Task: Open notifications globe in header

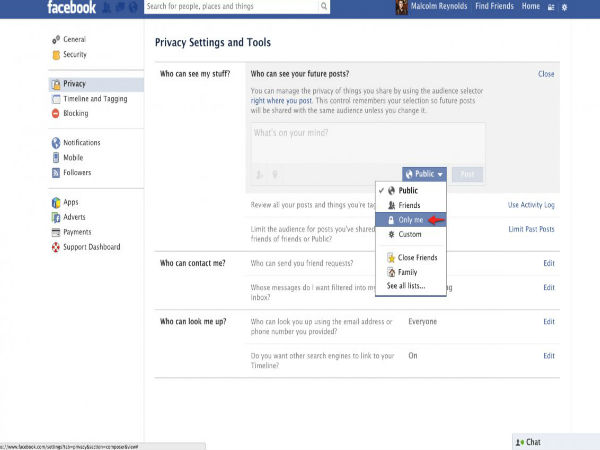Action: coord(133,7)
